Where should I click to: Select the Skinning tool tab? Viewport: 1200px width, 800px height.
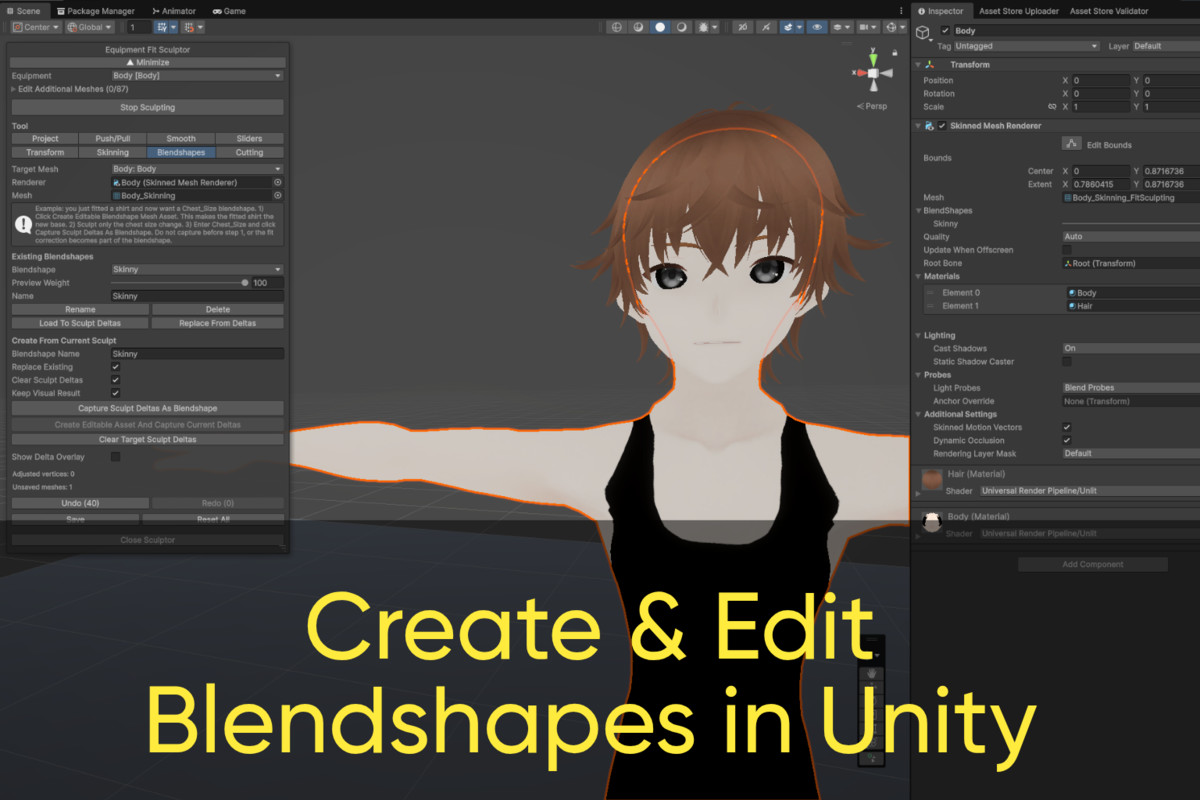pyautogui.click(x=113, y=153)
